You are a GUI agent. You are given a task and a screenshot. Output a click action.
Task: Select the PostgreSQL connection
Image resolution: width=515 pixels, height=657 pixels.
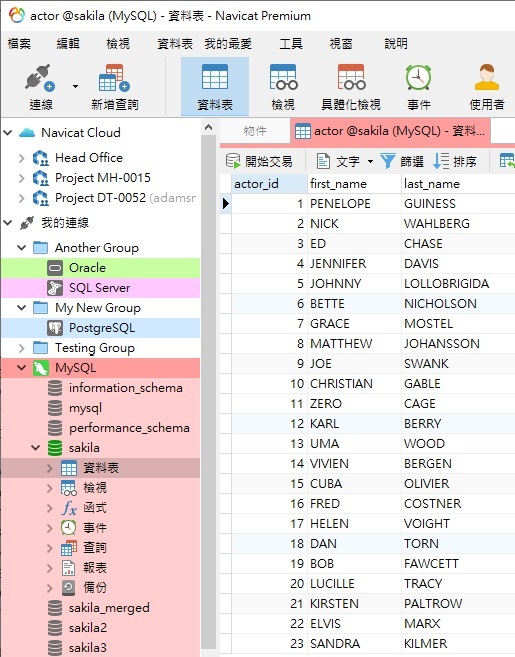click(101, 328)
